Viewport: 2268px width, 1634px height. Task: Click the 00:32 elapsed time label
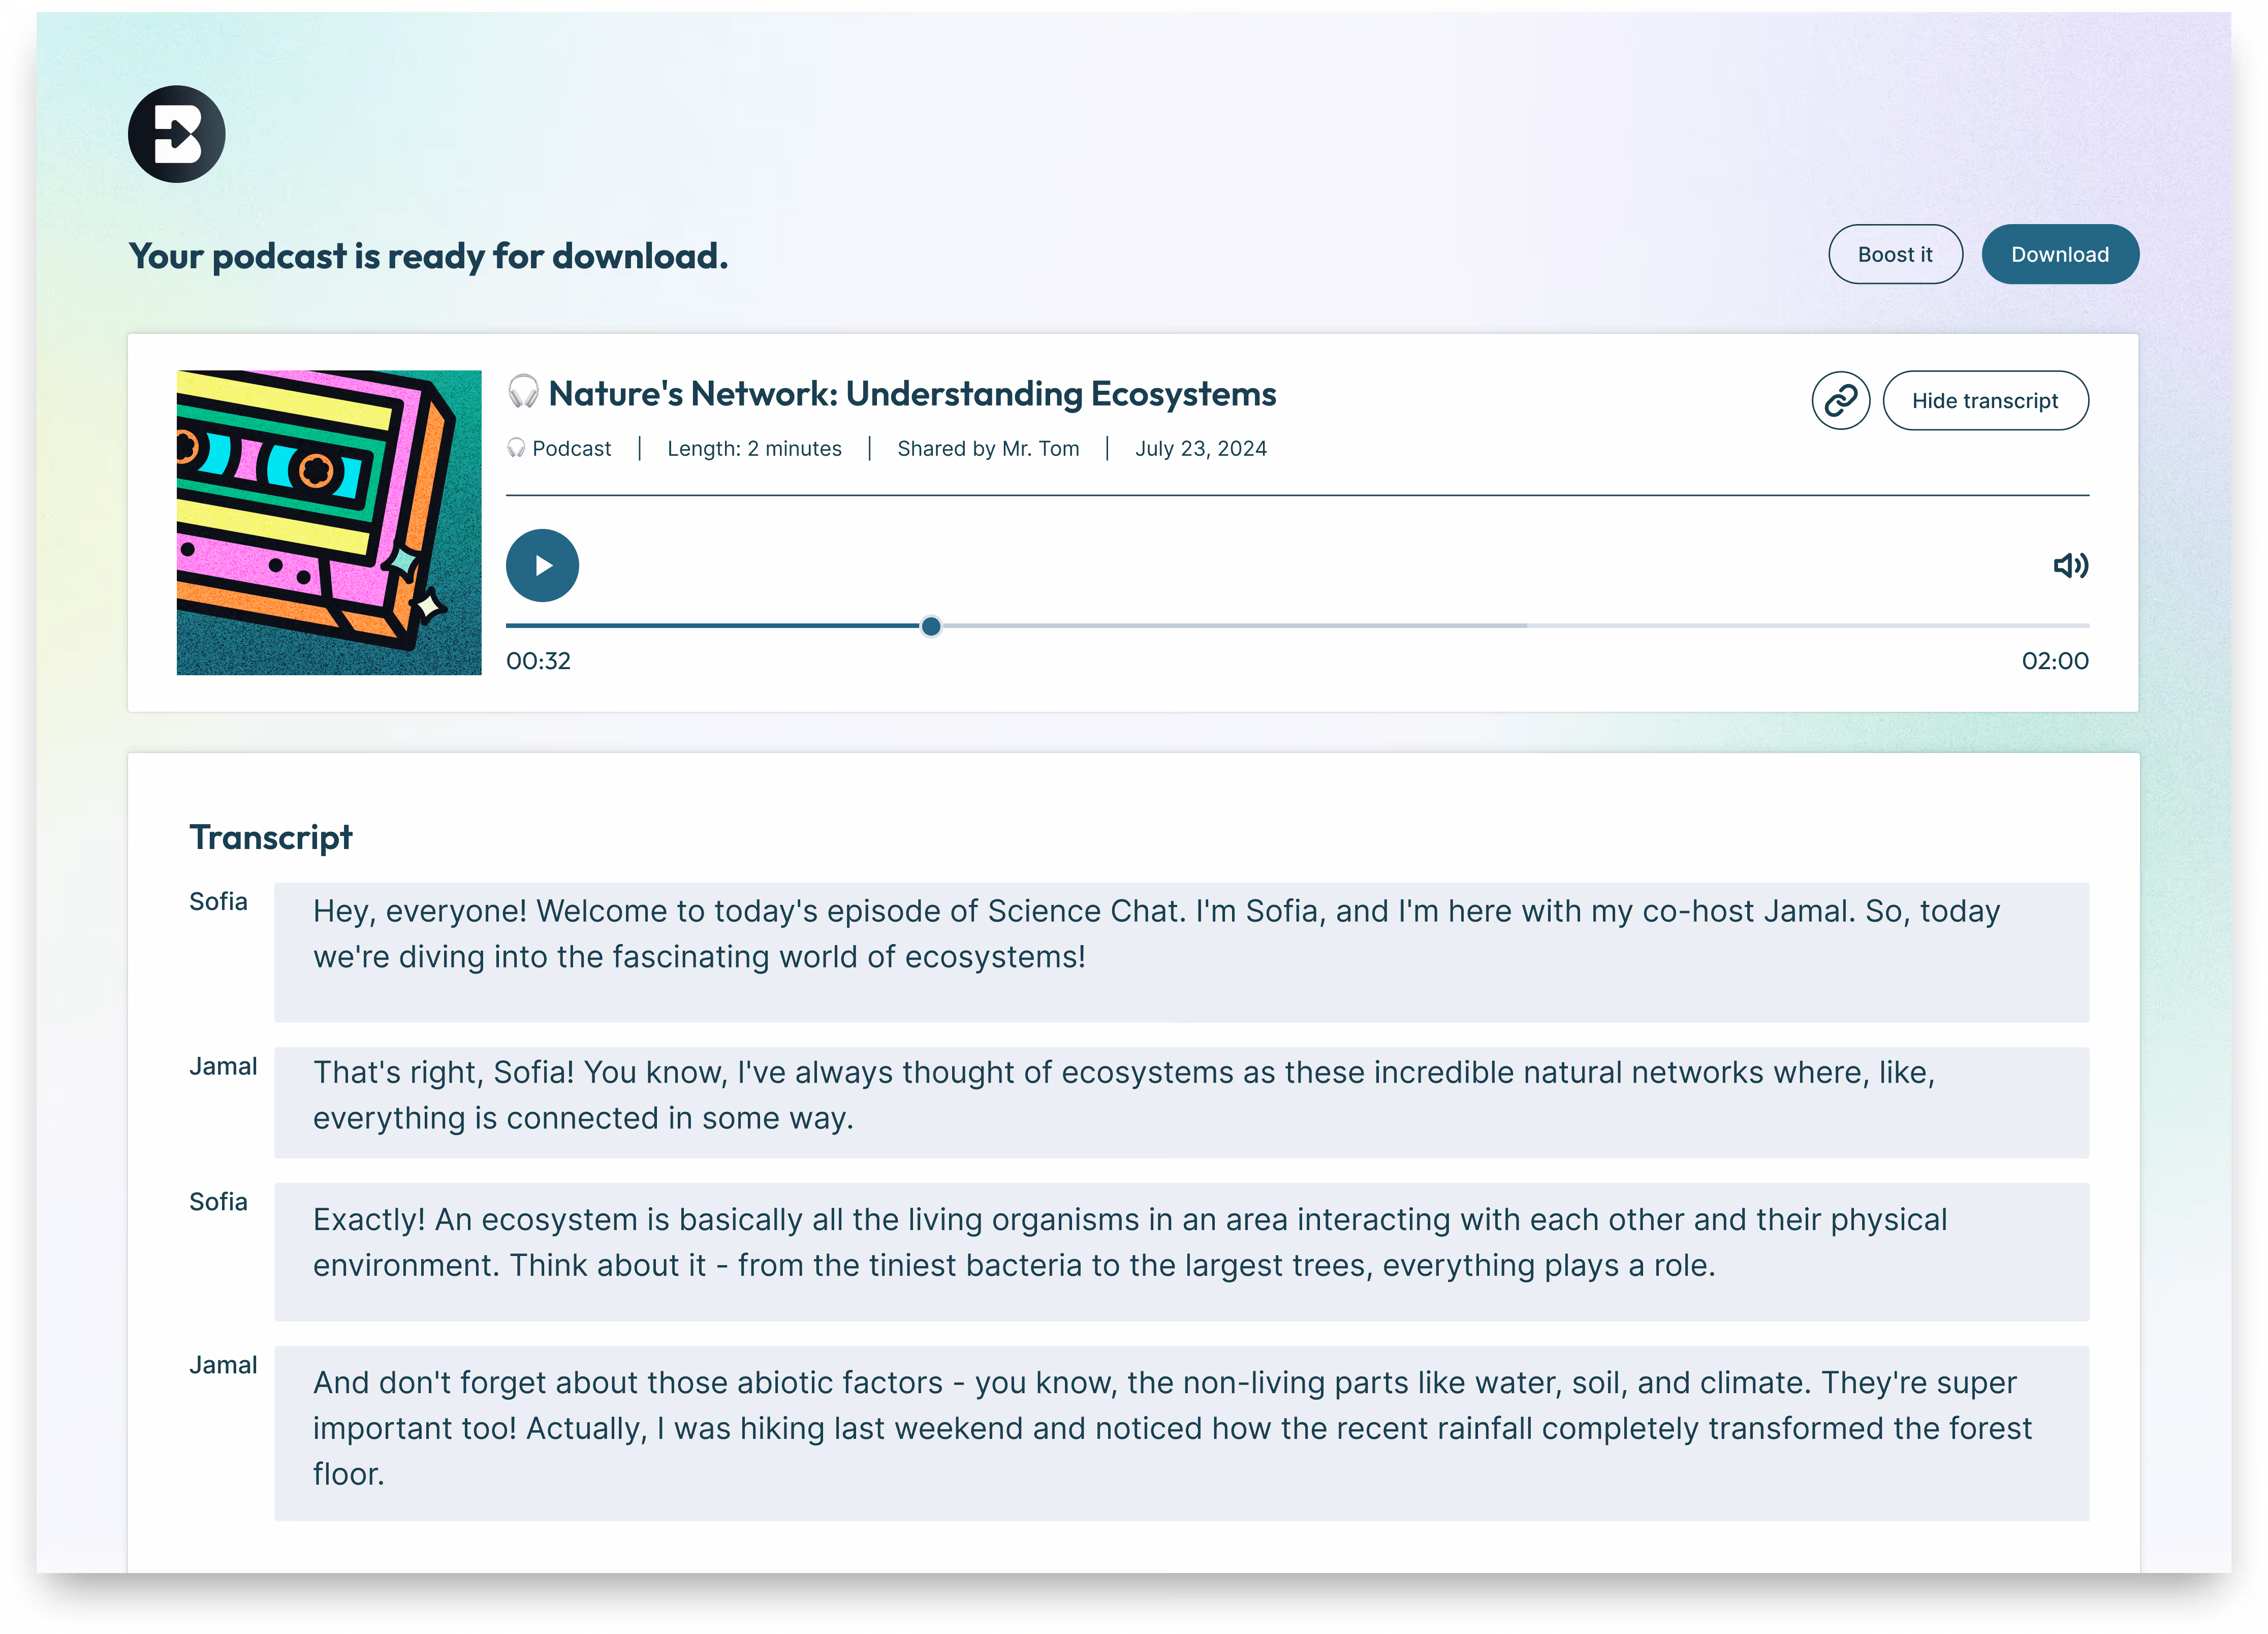[538, 661]
